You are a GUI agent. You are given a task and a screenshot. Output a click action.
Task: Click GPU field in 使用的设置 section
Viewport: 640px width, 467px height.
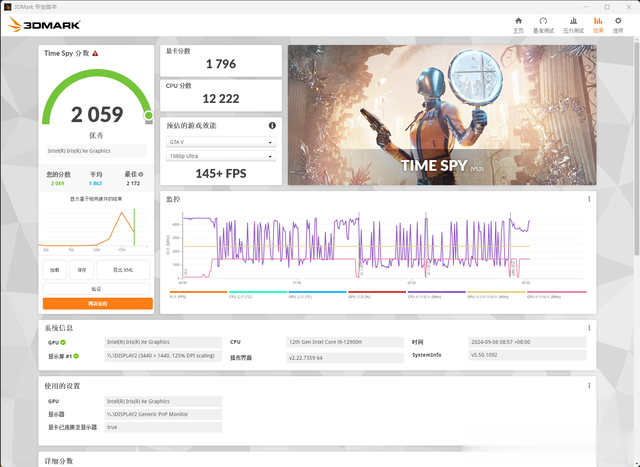[x=163, y=401]
